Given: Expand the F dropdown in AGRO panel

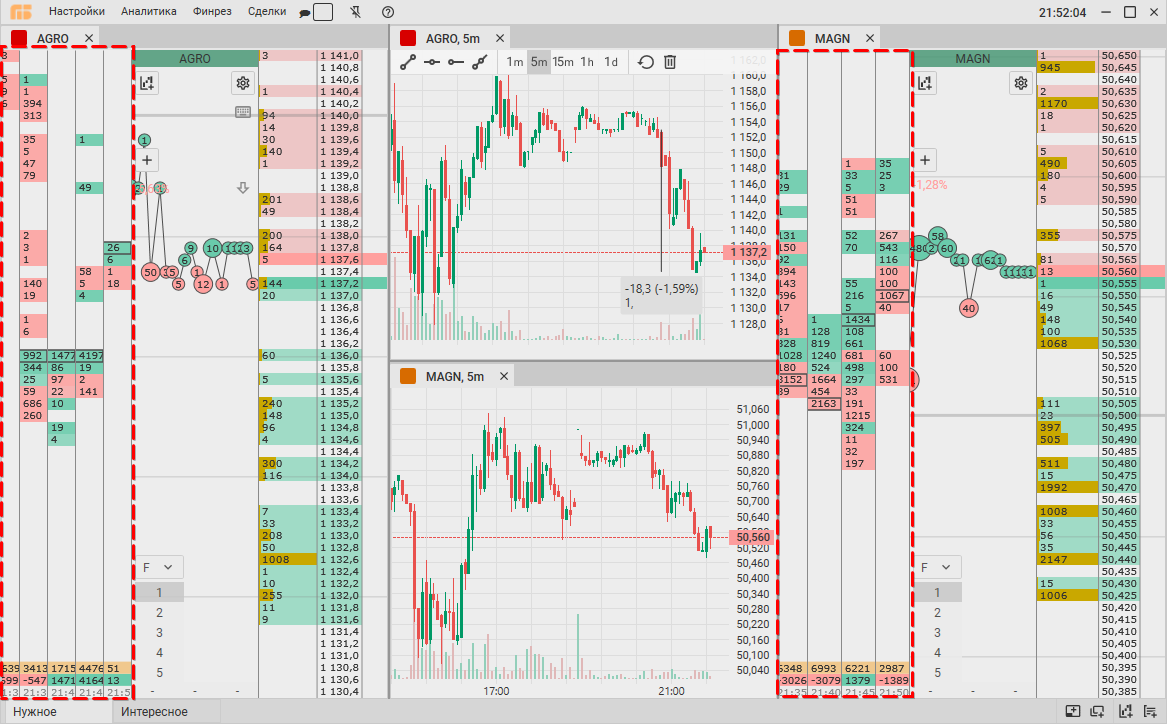Looking at the screenshot, I should click(158, 567).
